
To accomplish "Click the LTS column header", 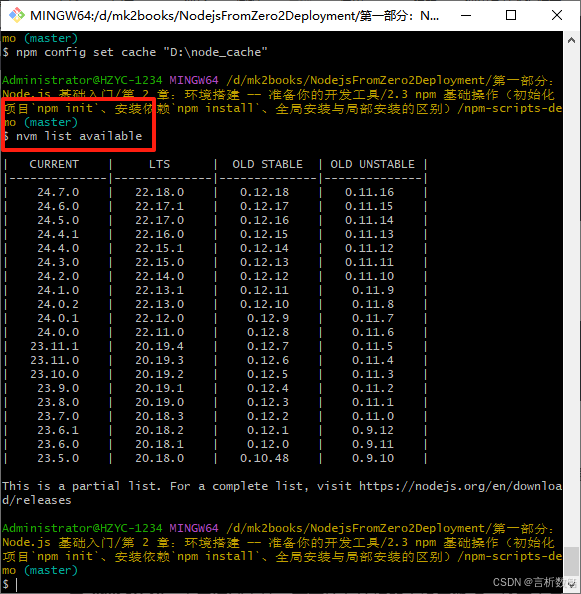I will (x=159, y=164).
